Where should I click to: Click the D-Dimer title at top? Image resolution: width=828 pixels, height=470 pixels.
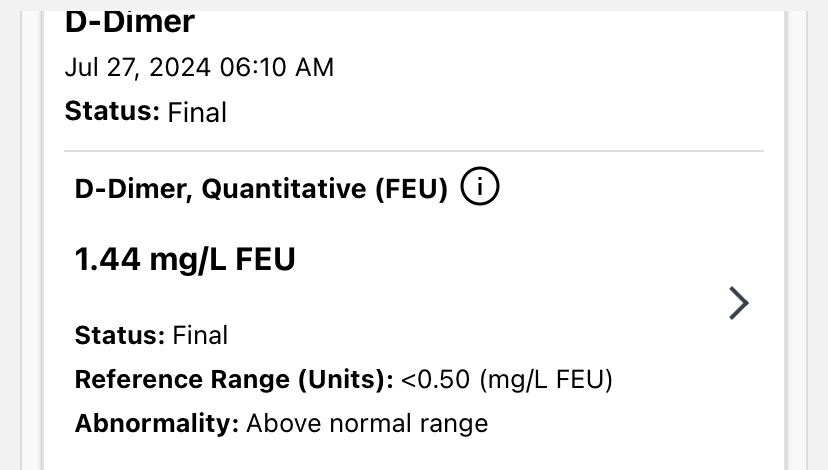(130, 20)
